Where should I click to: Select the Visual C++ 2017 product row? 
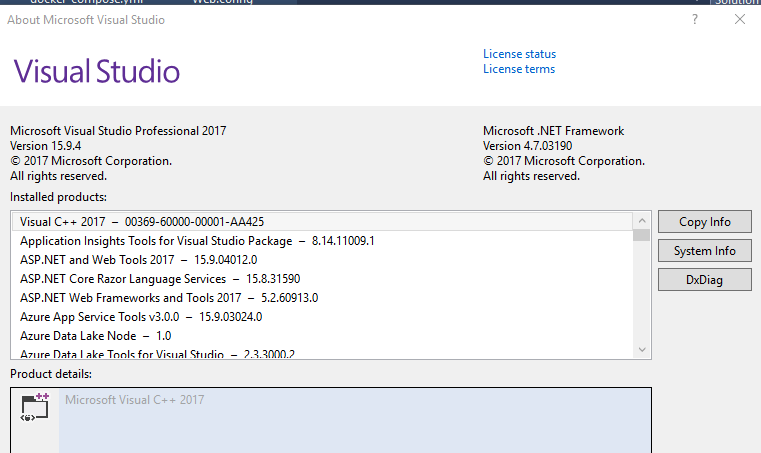click(322, 222)
